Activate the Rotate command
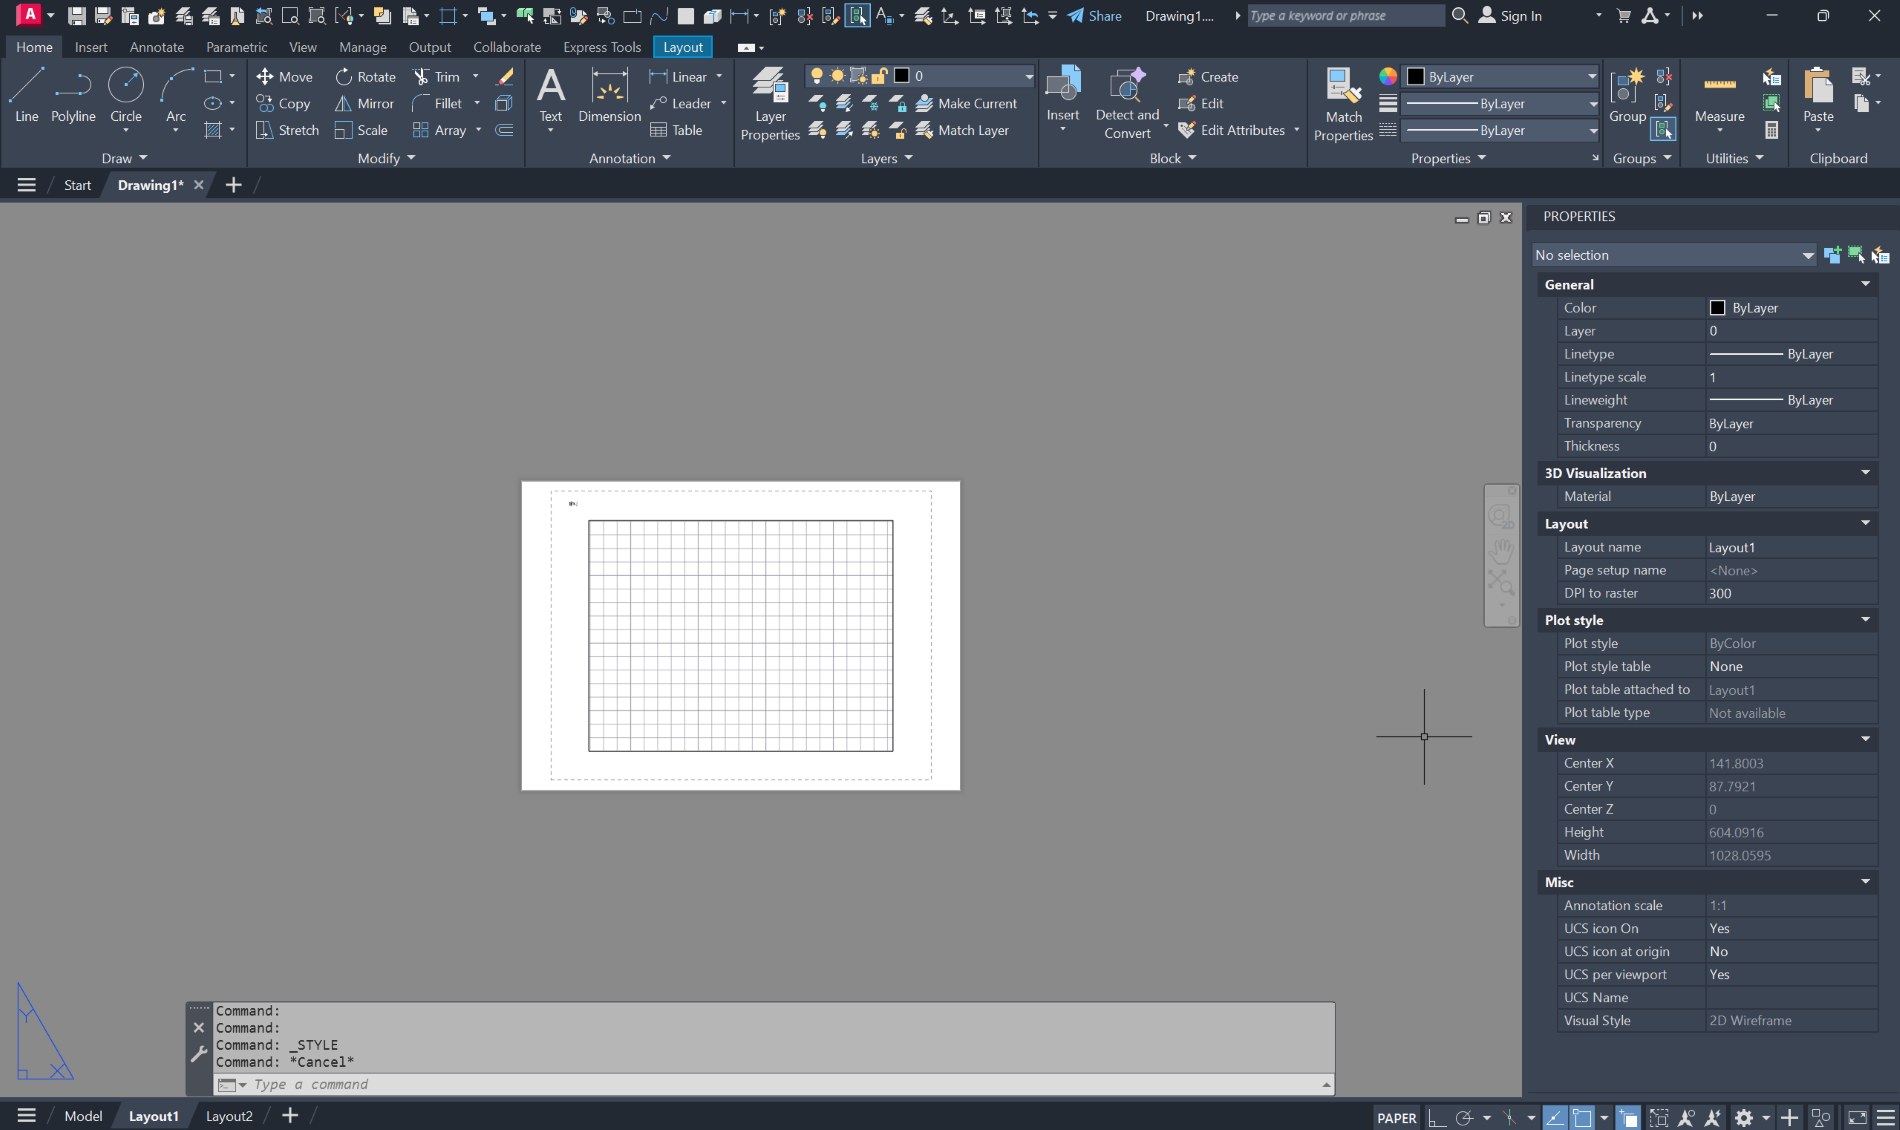The image size is (1900, 1130). [x=365, y=77]
